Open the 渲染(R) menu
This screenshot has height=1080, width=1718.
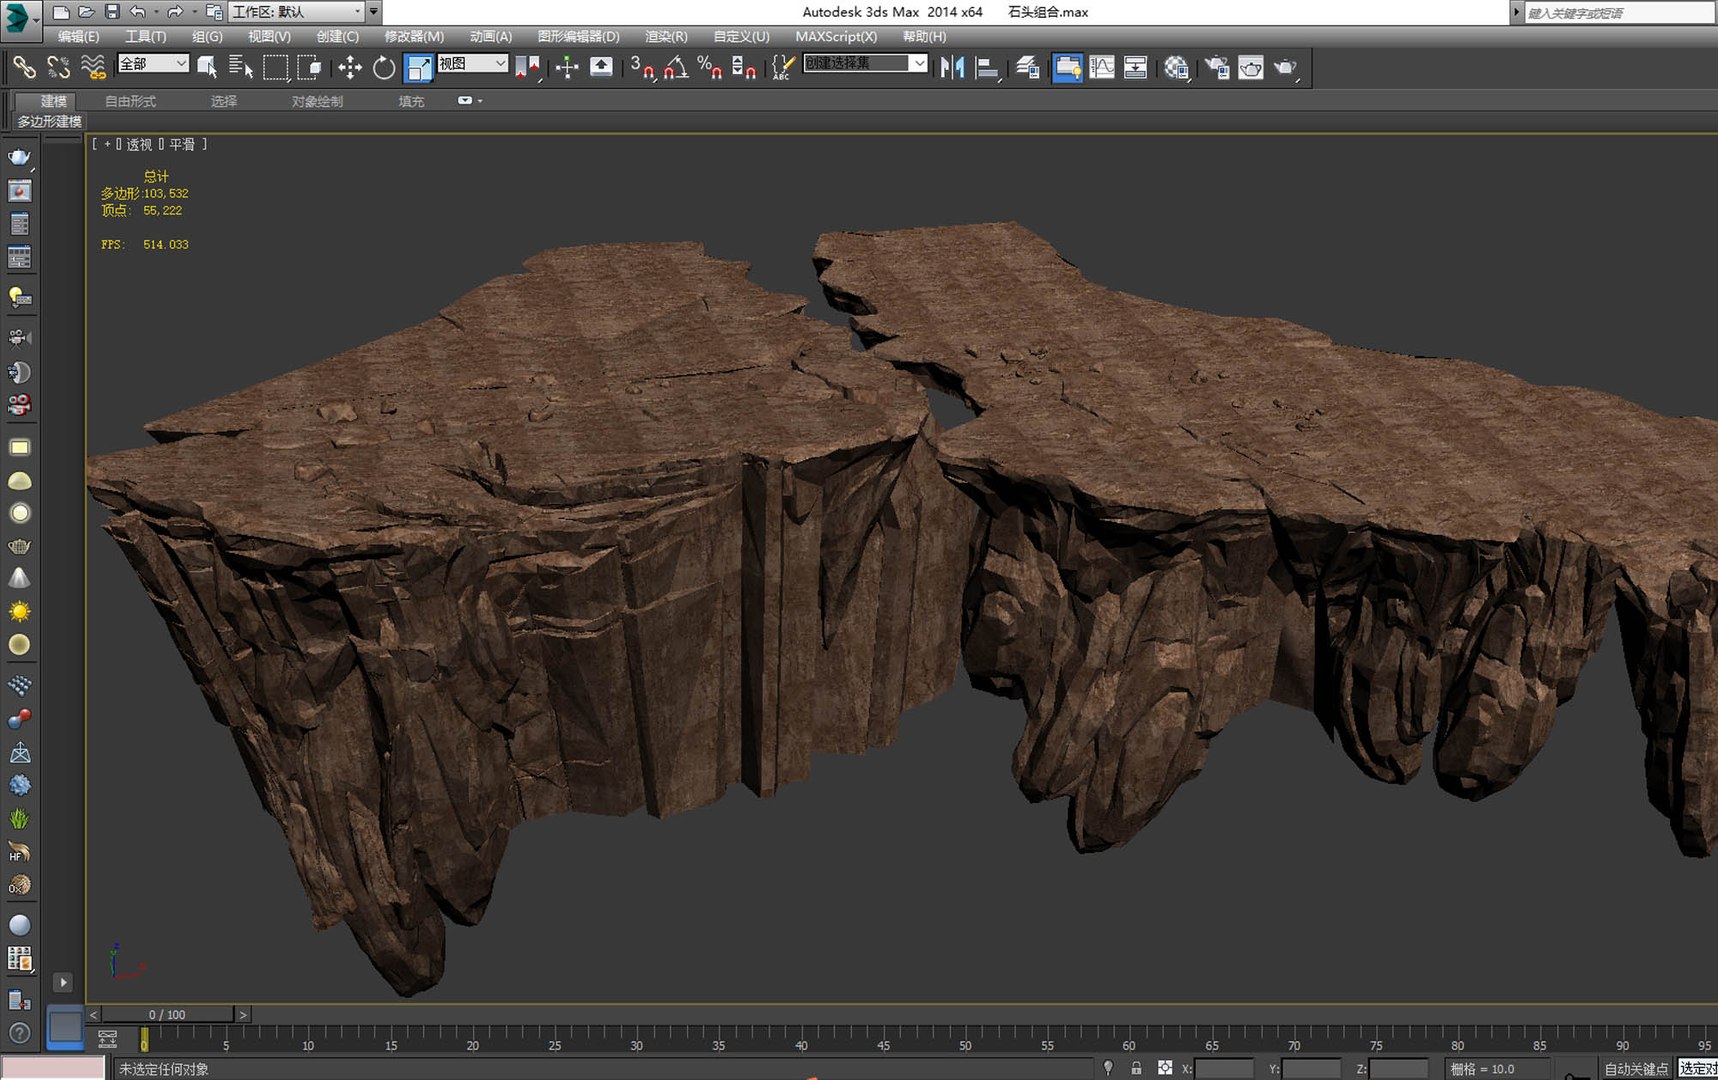point(666,36)
